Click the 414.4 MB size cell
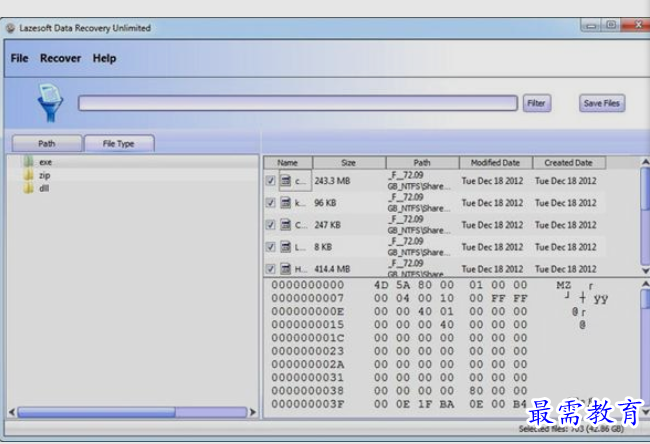This screenshot has height=444, width=650. tap(332, 269)
